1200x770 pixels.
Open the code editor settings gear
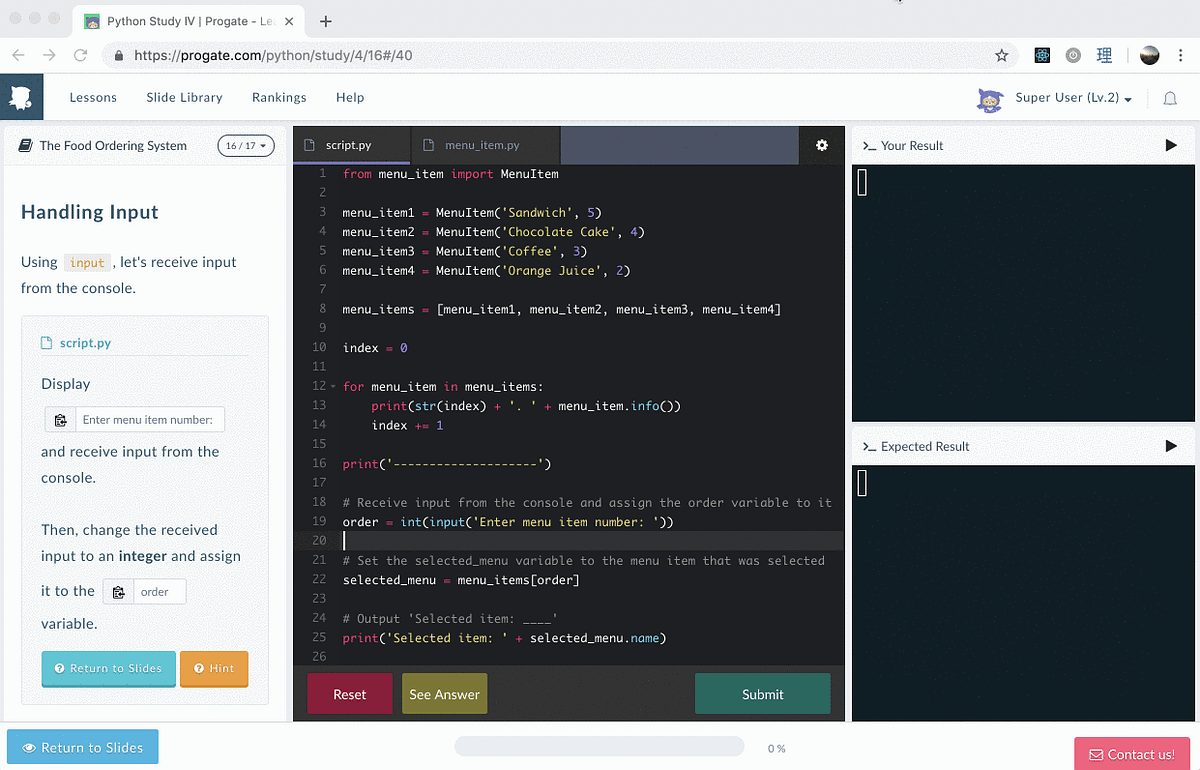(821, 145)
